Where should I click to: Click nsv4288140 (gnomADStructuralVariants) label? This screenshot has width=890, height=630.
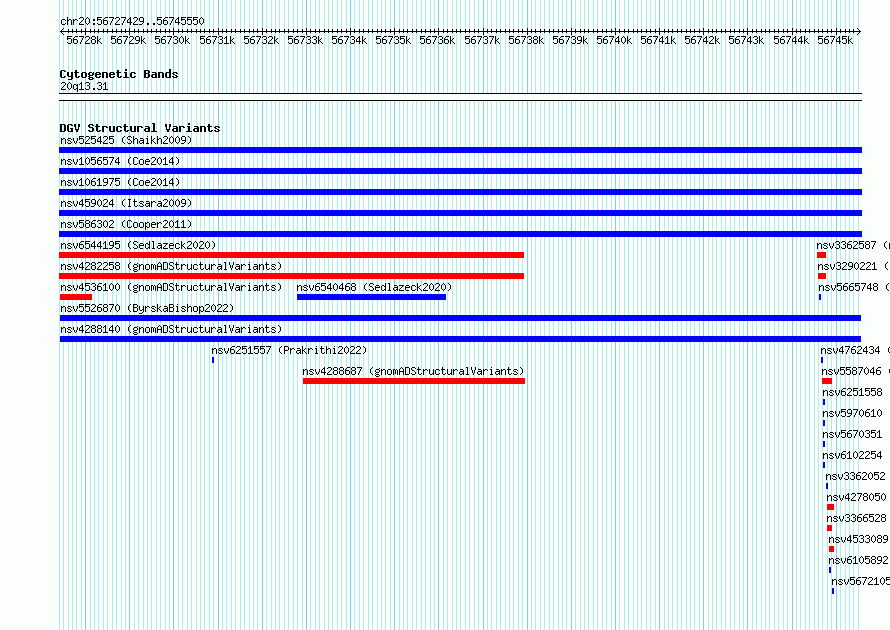(171, 329)
